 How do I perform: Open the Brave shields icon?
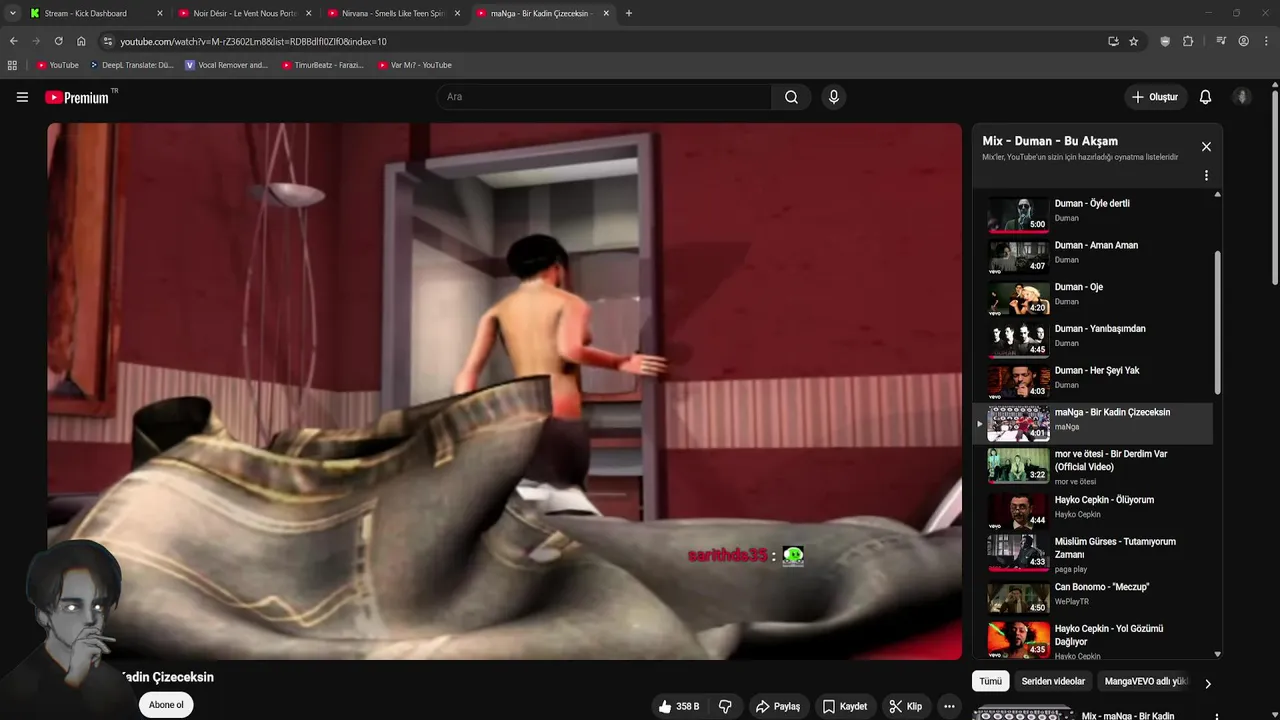[x=1165, y=41]
